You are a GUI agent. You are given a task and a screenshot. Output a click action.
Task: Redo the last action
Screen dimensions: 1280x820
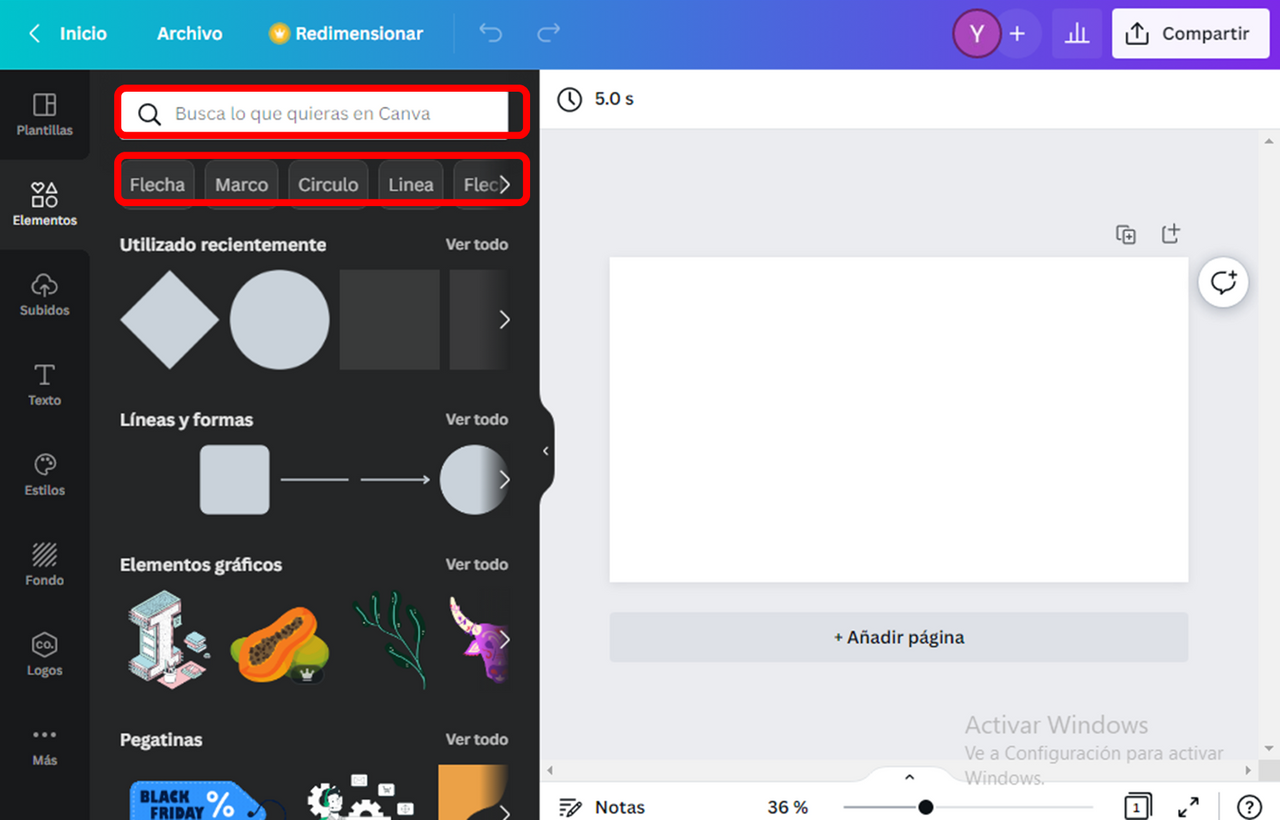pos(548,34)
